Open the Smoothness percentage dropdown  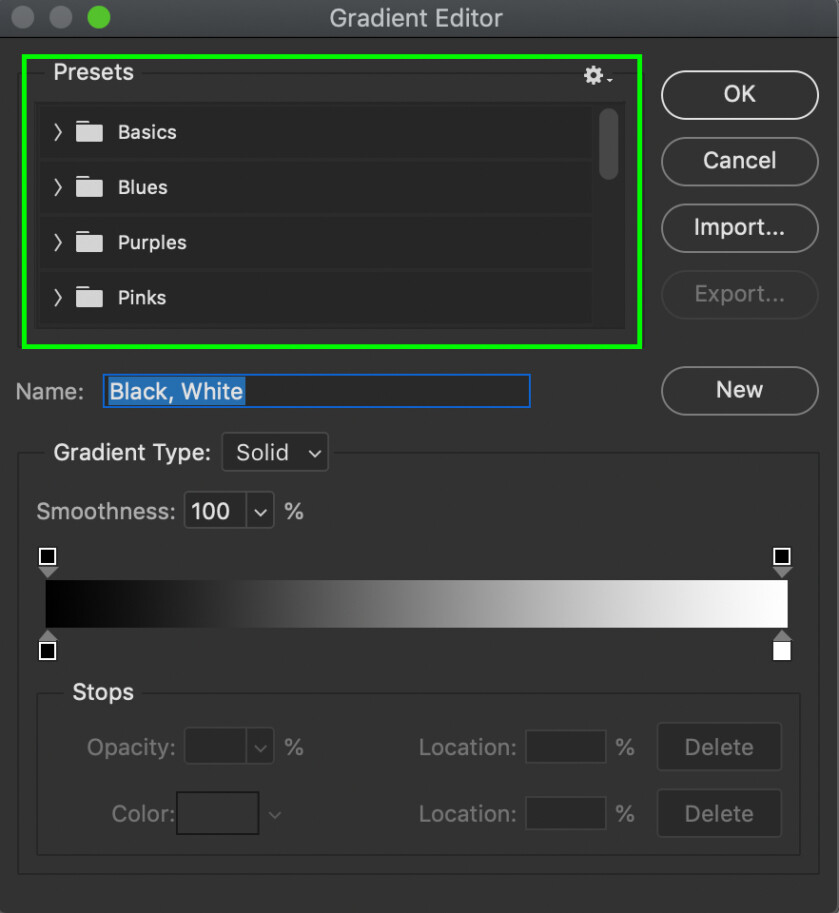259,510
